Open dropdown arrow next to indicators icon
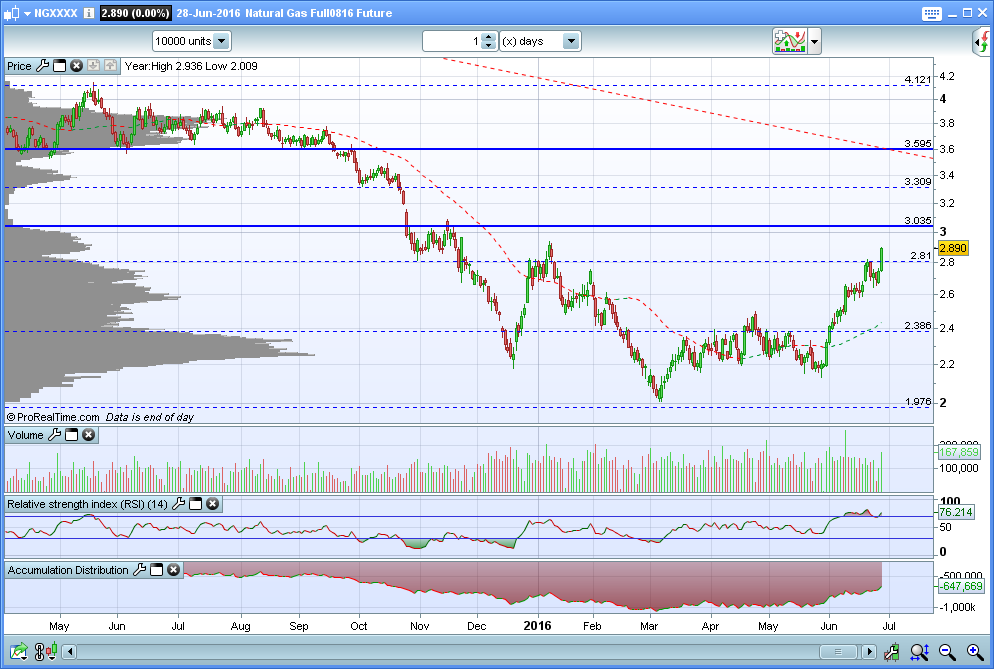 click(815, 42)
